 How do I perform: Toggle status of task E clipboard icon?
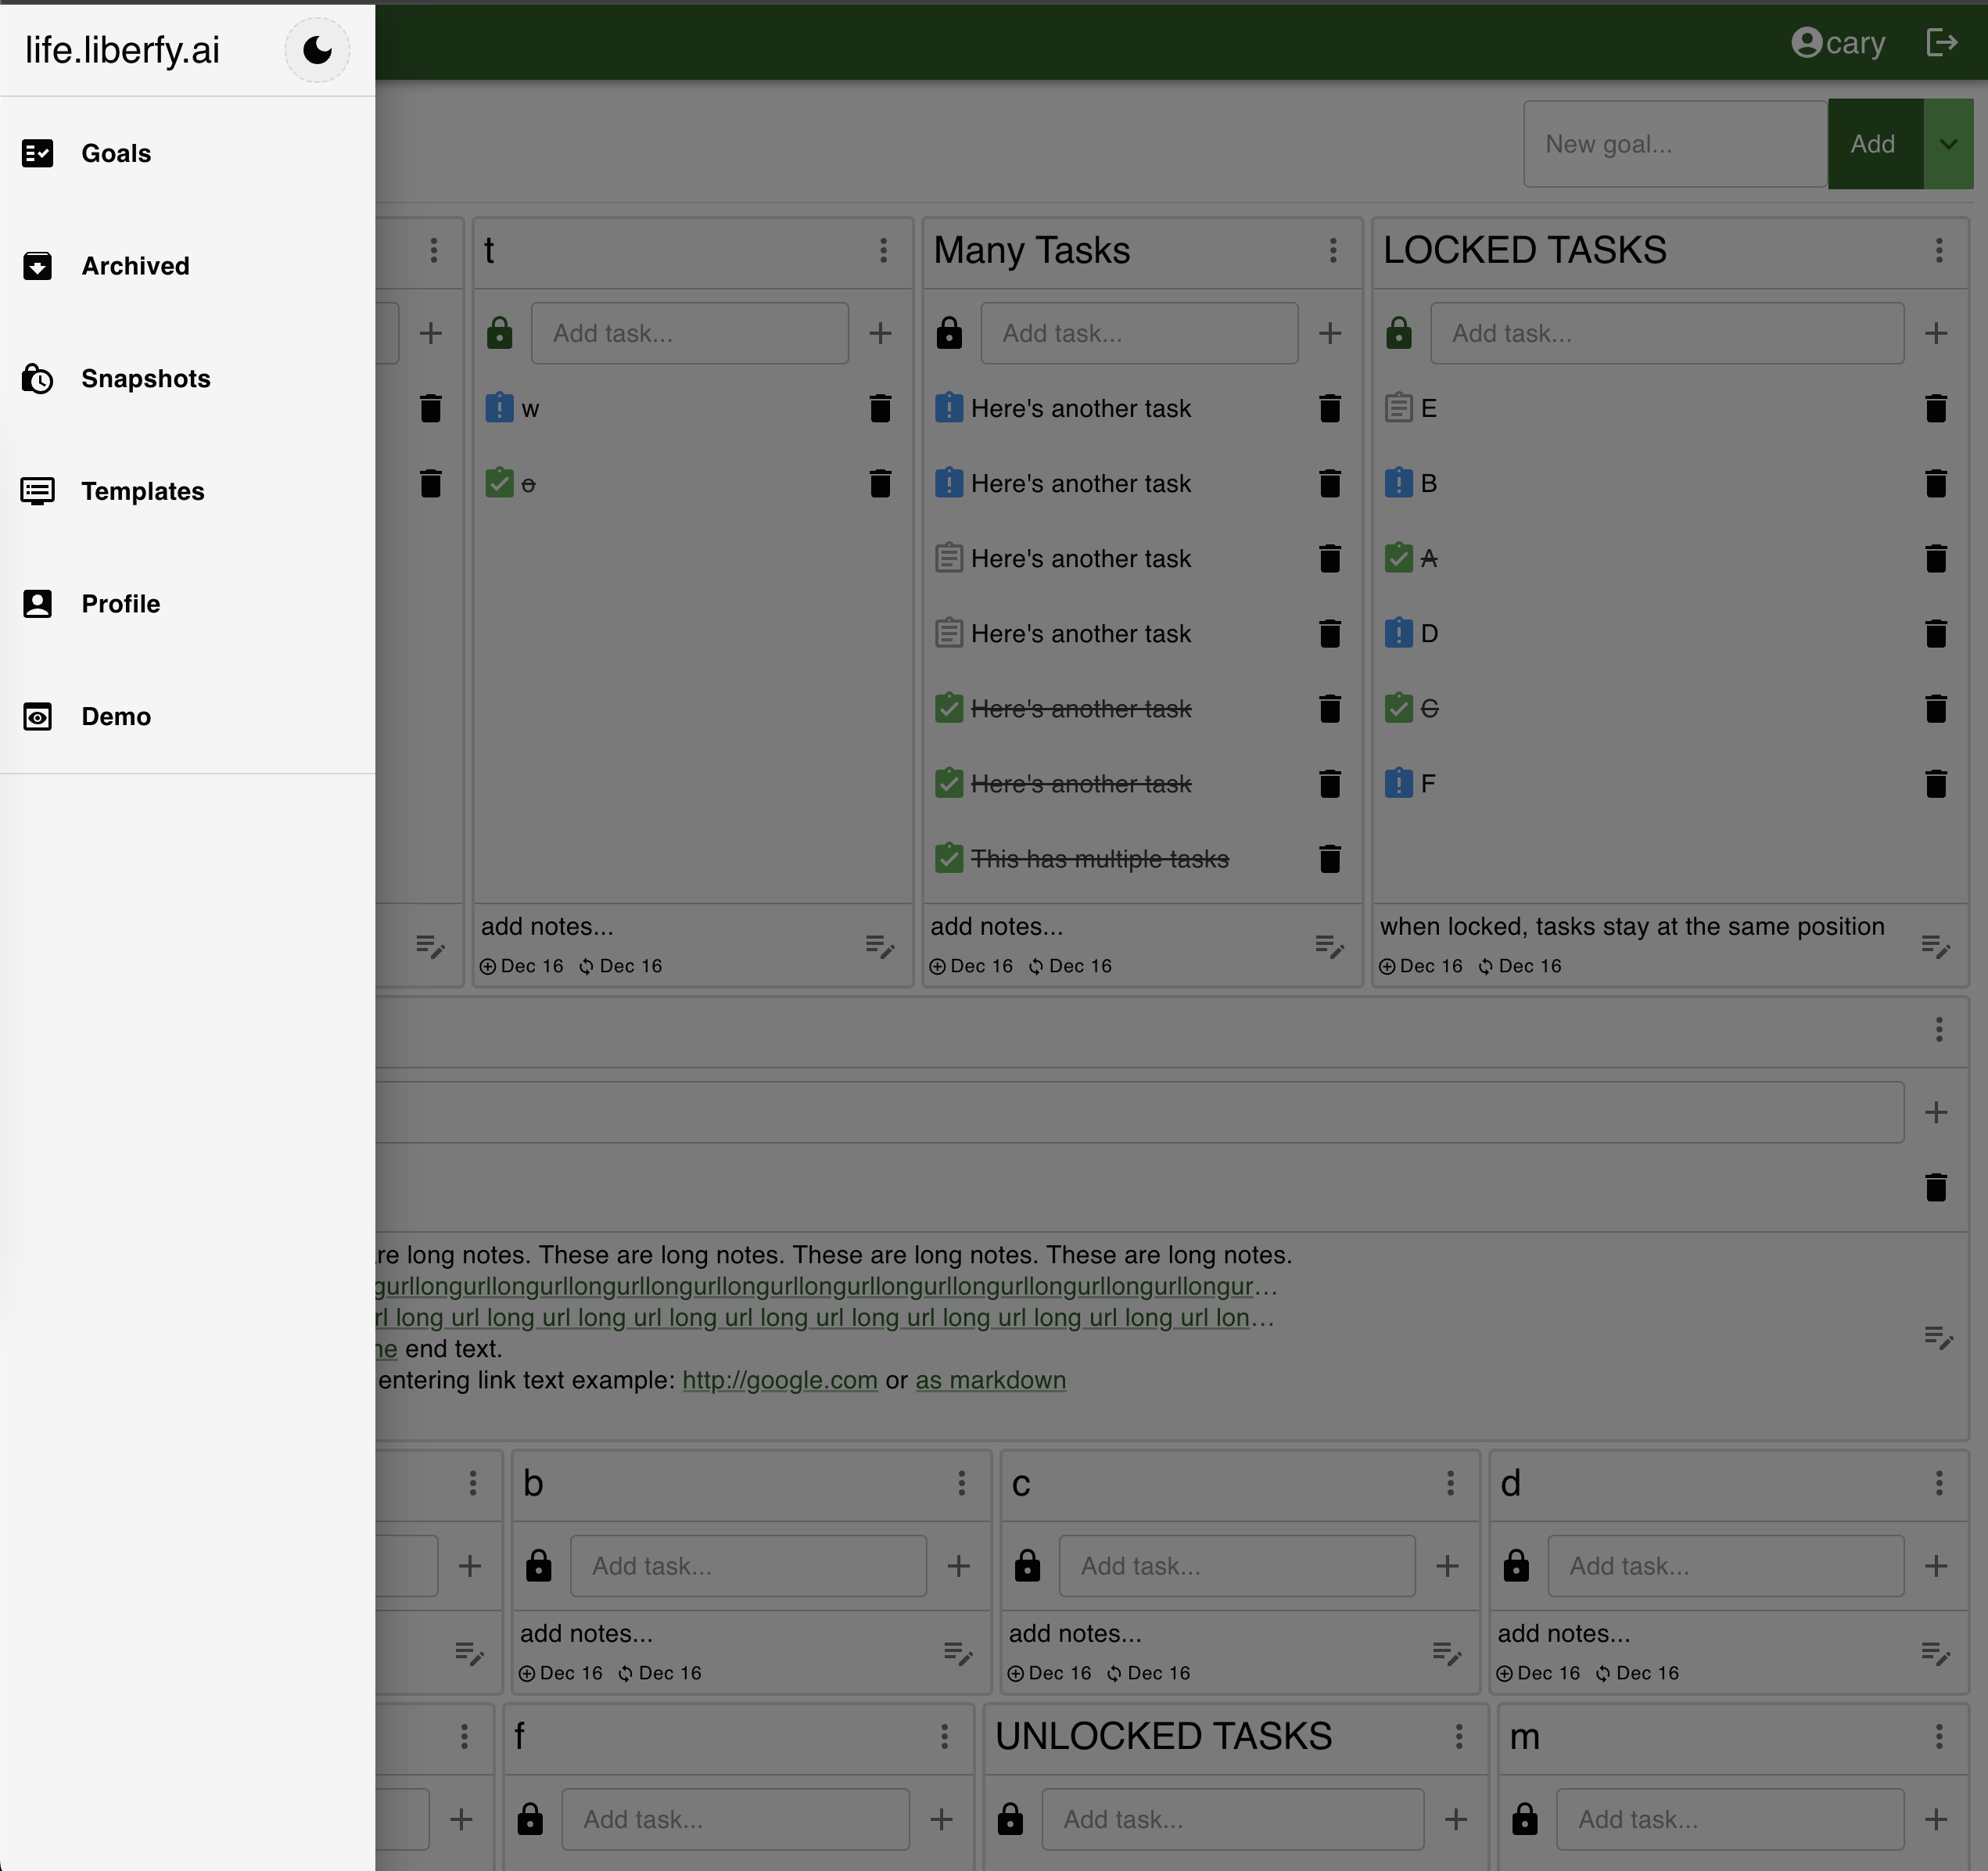1398,408
